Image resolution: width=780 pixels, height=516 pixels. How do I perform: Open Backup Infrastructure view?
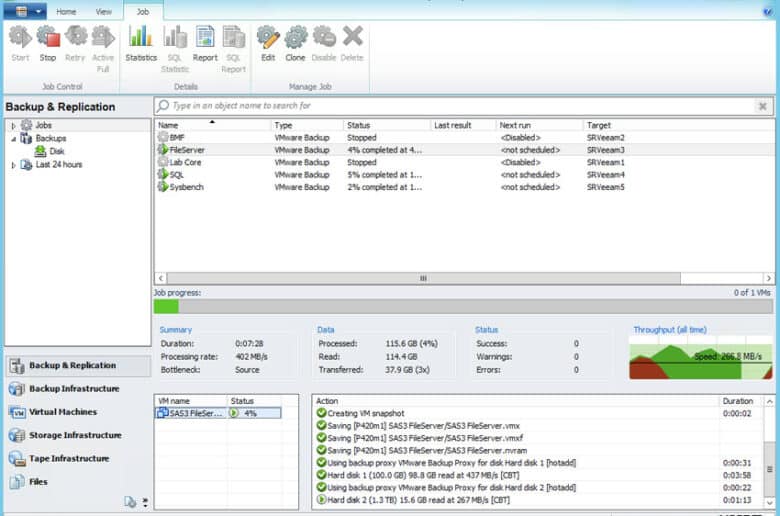pos(78,389)
